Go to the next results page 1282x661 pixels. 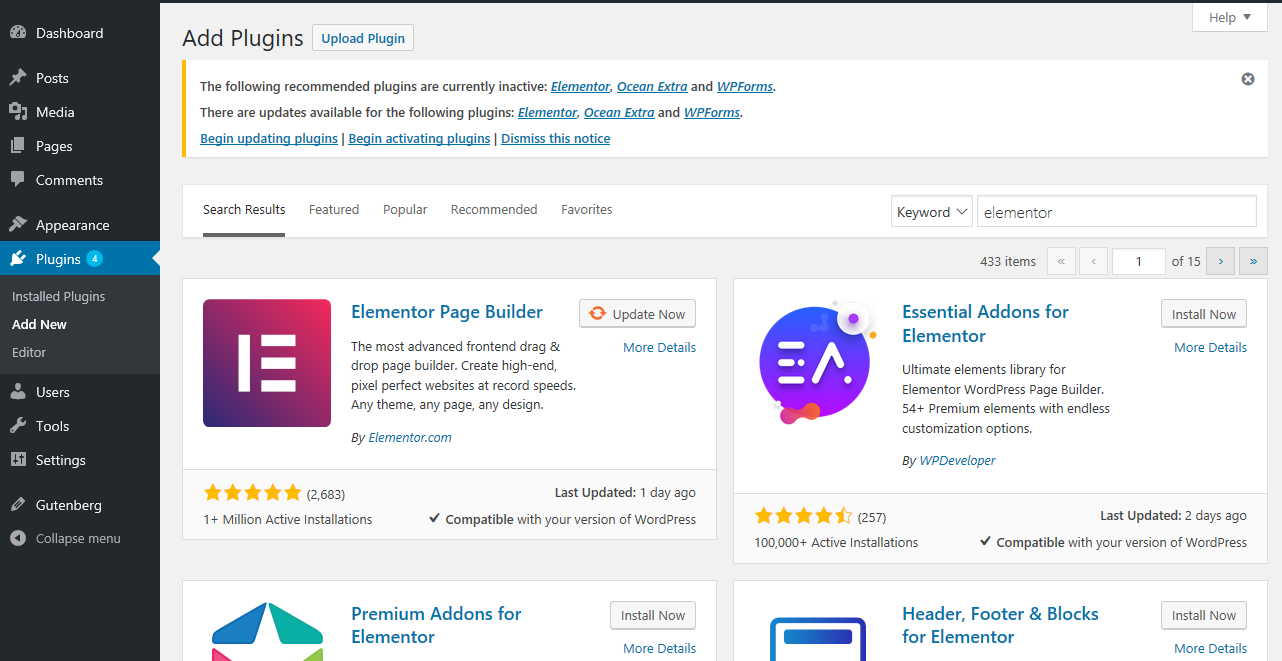(x=1220, y=261)
